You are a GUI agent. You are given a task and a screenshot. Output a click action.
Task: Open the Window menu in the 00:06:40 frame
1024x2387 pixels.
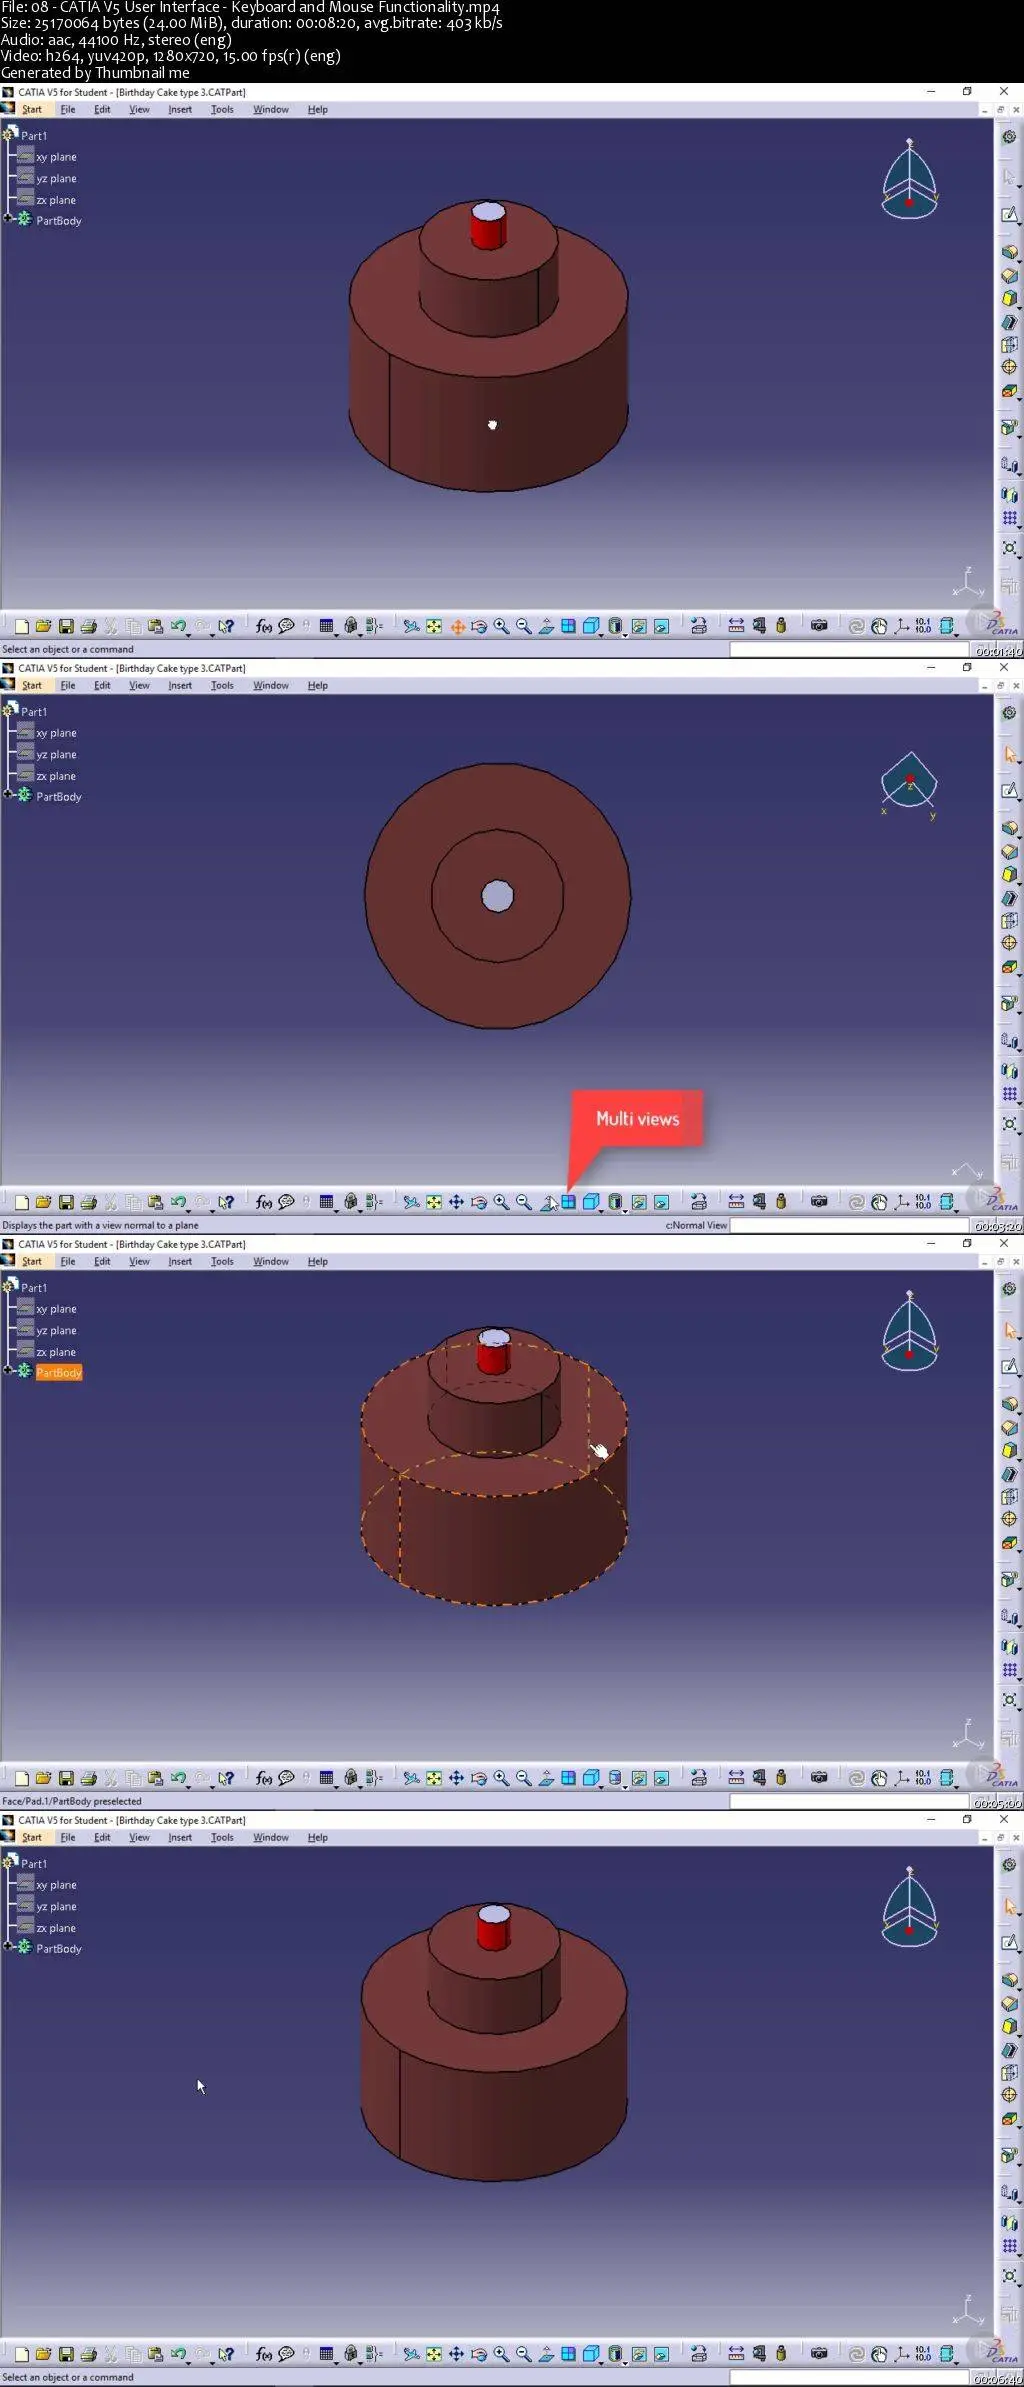[x=270, y=1838]
